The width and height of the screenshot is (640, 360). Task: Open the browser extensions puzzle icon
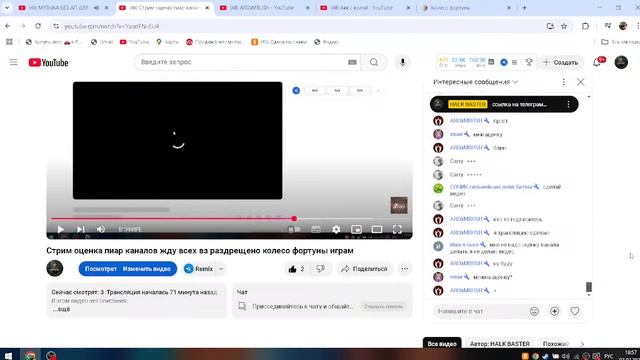[585, 26]
